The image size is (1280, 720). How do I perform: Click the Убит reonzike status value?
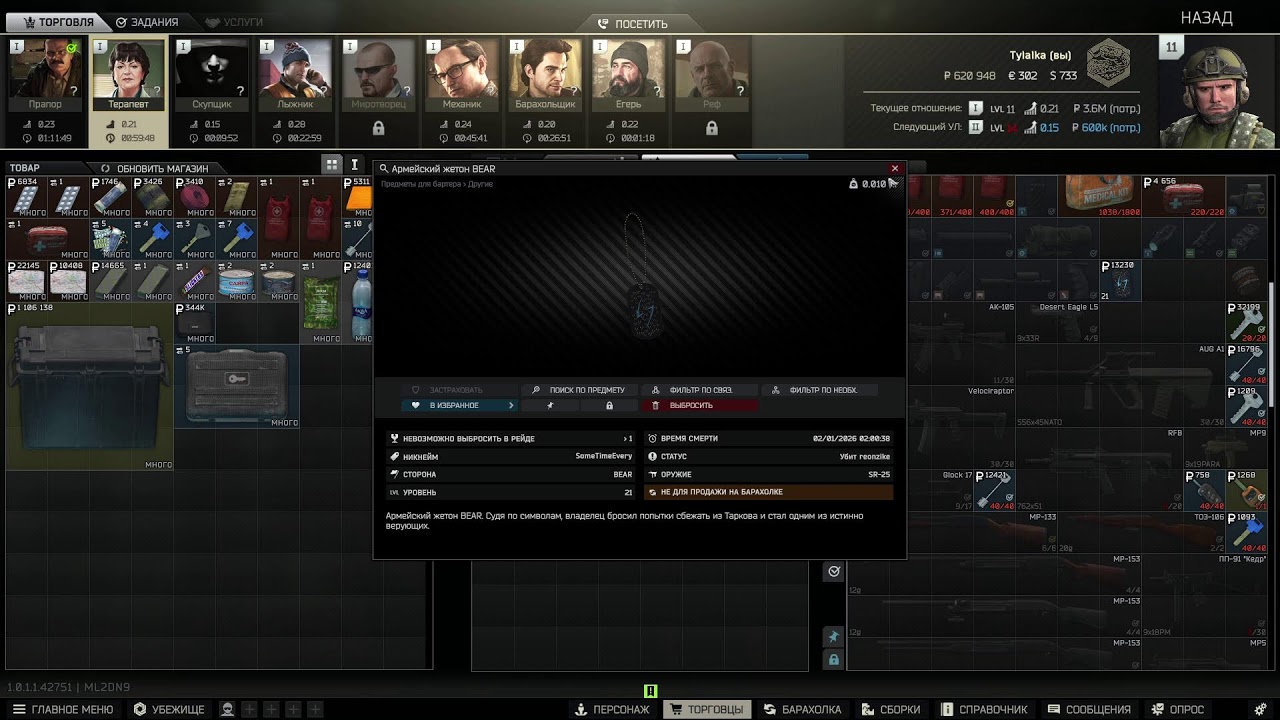click(864, 457)
